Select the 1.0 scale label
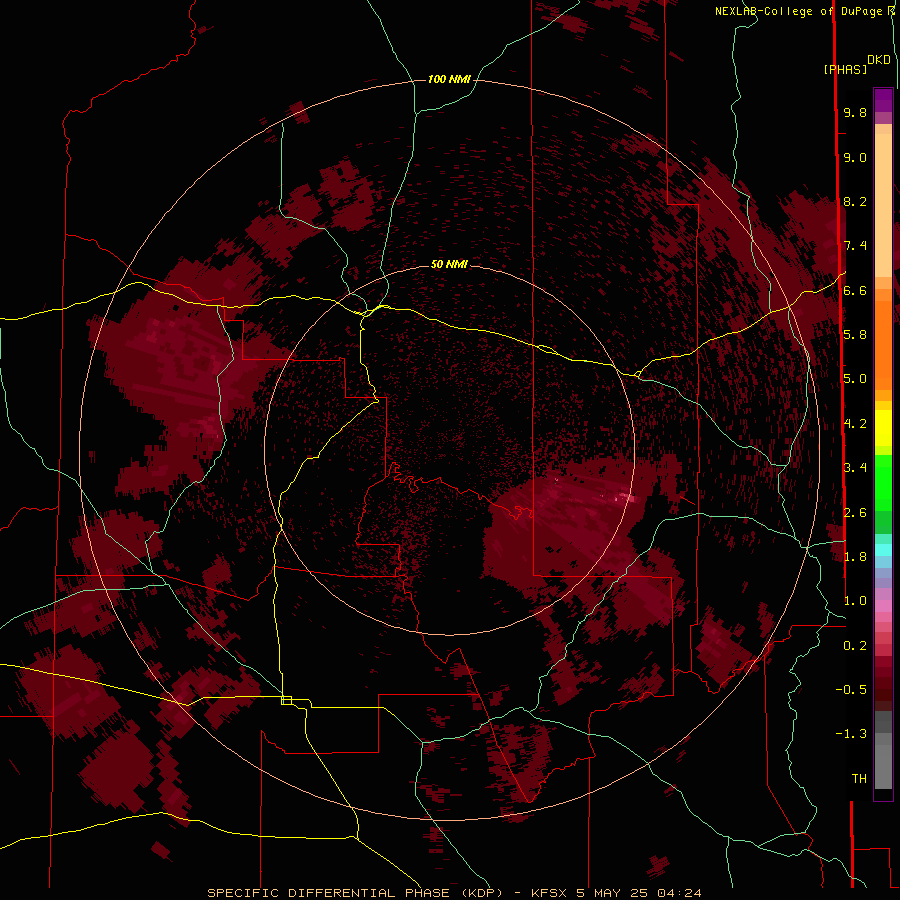 [855, 601]
